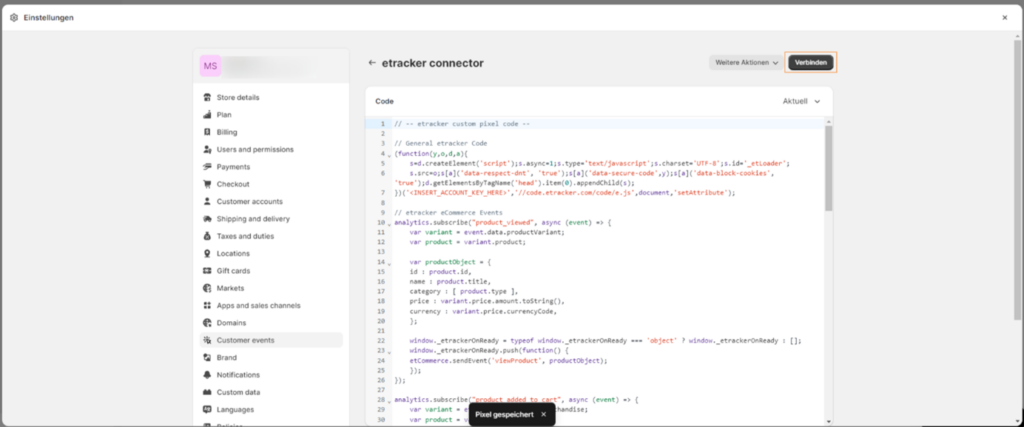Click the Users and permissions icon
This screenshot has width=1024, height=427.
click(x=207, y=150)
